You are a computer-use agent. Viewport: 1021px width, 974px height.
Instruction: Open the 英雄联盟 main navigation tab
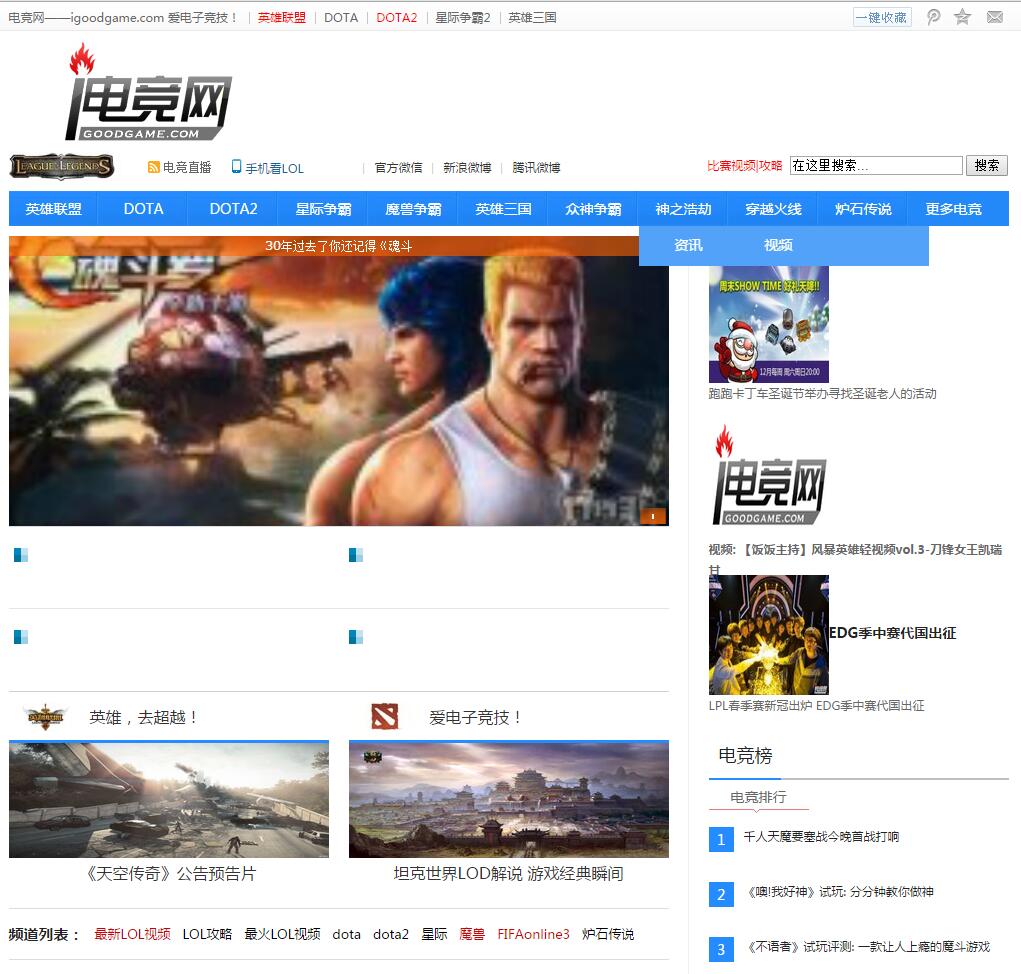click(x=53, y=209)
